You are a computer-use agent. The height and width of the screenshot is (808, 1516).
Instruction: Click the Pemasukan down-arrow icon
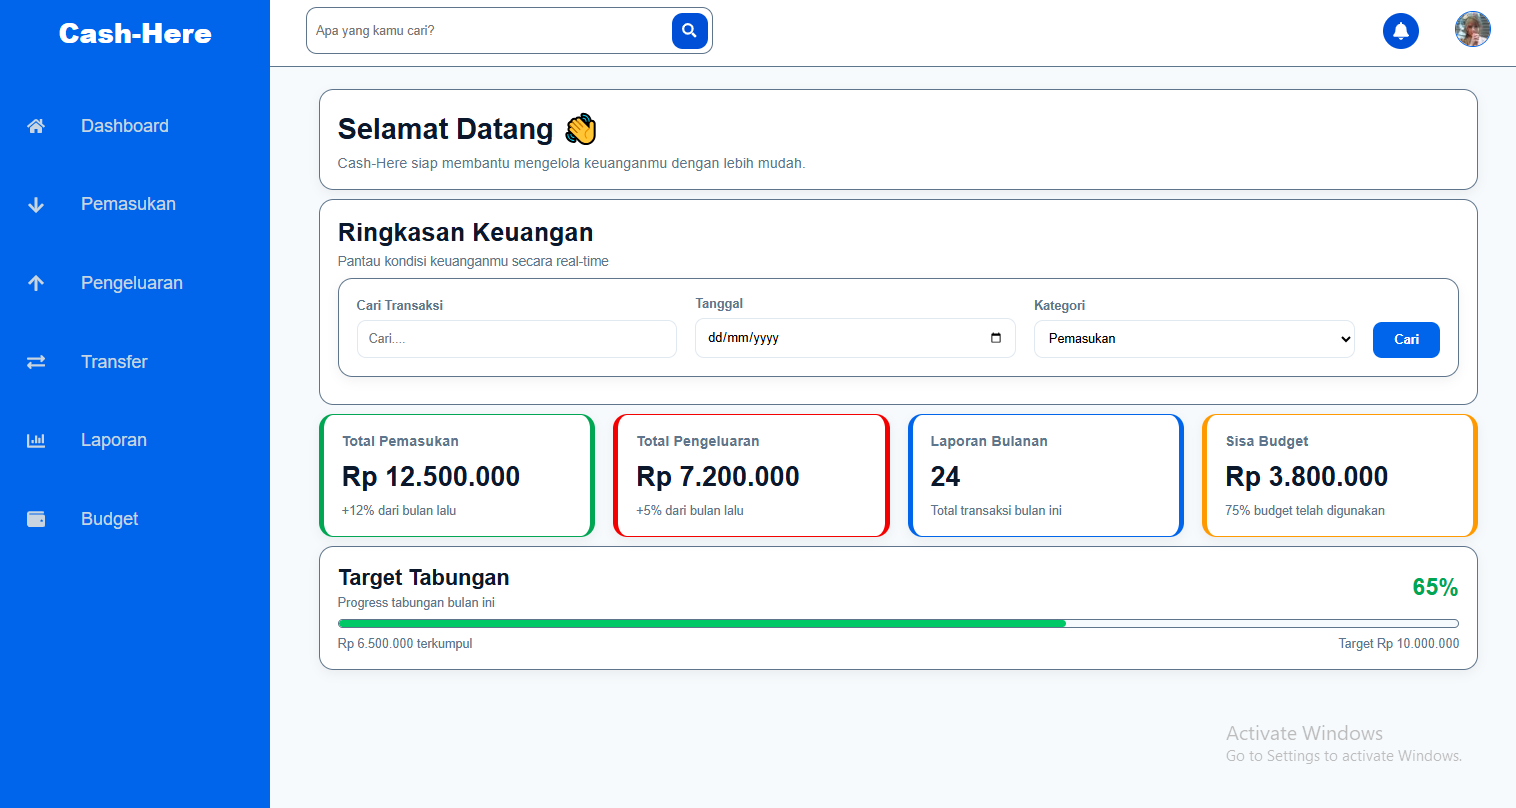36,205
